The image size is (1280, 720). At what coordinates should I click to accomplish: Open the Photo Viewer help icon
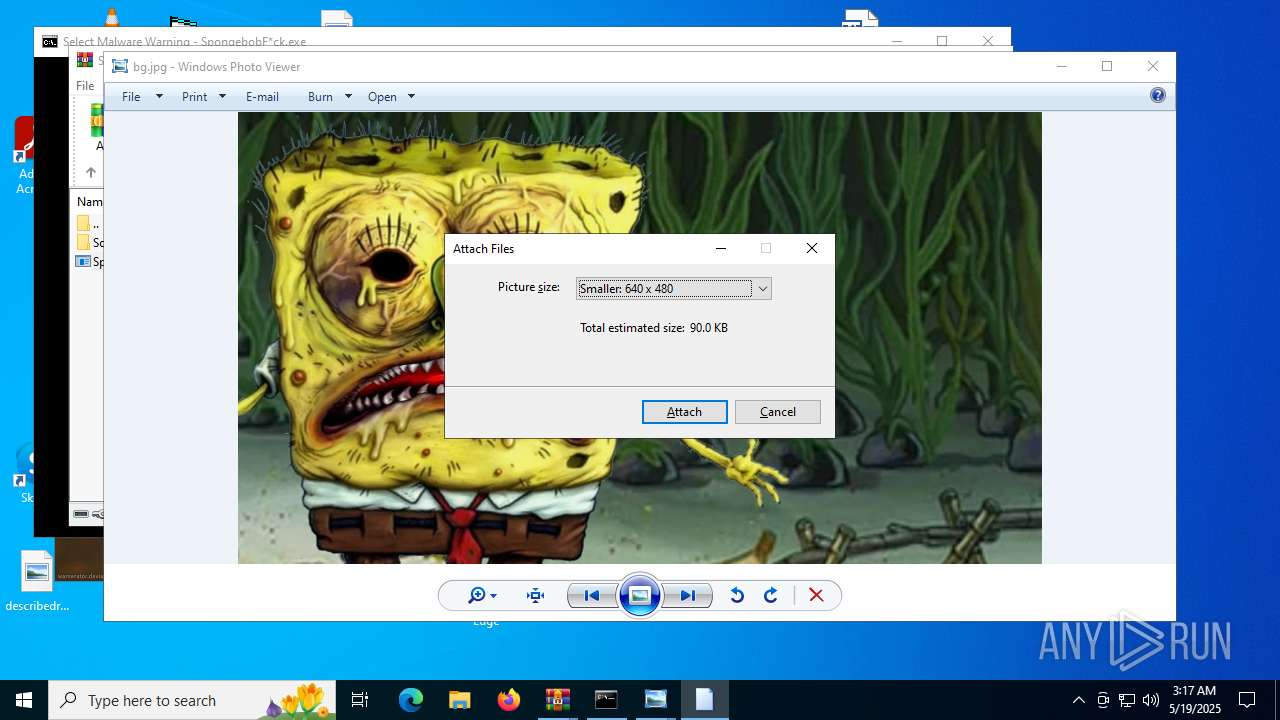1157,96
